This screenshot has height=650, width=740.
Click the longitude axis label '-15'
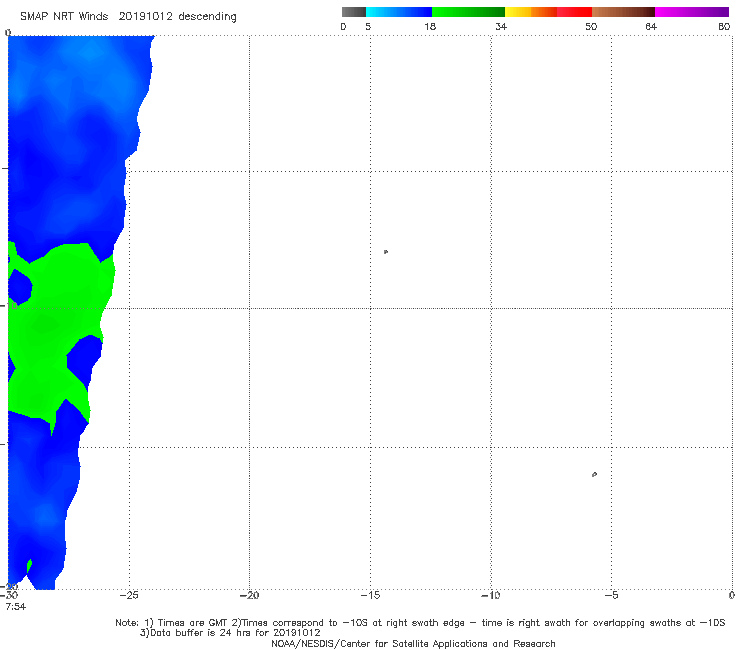(x=370, y=595)
